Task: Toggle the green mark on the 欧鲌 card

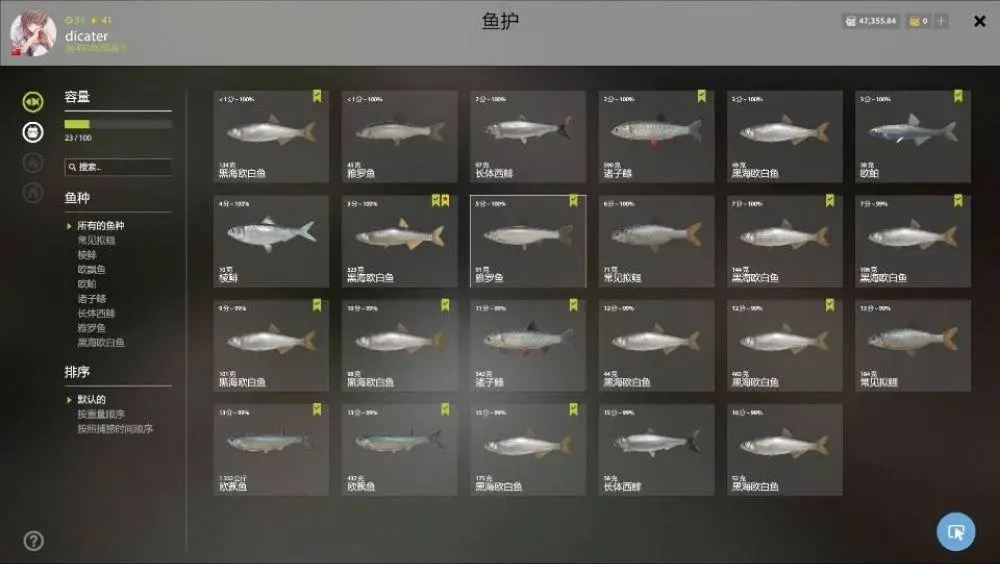Action: click(x=958, y=96)
